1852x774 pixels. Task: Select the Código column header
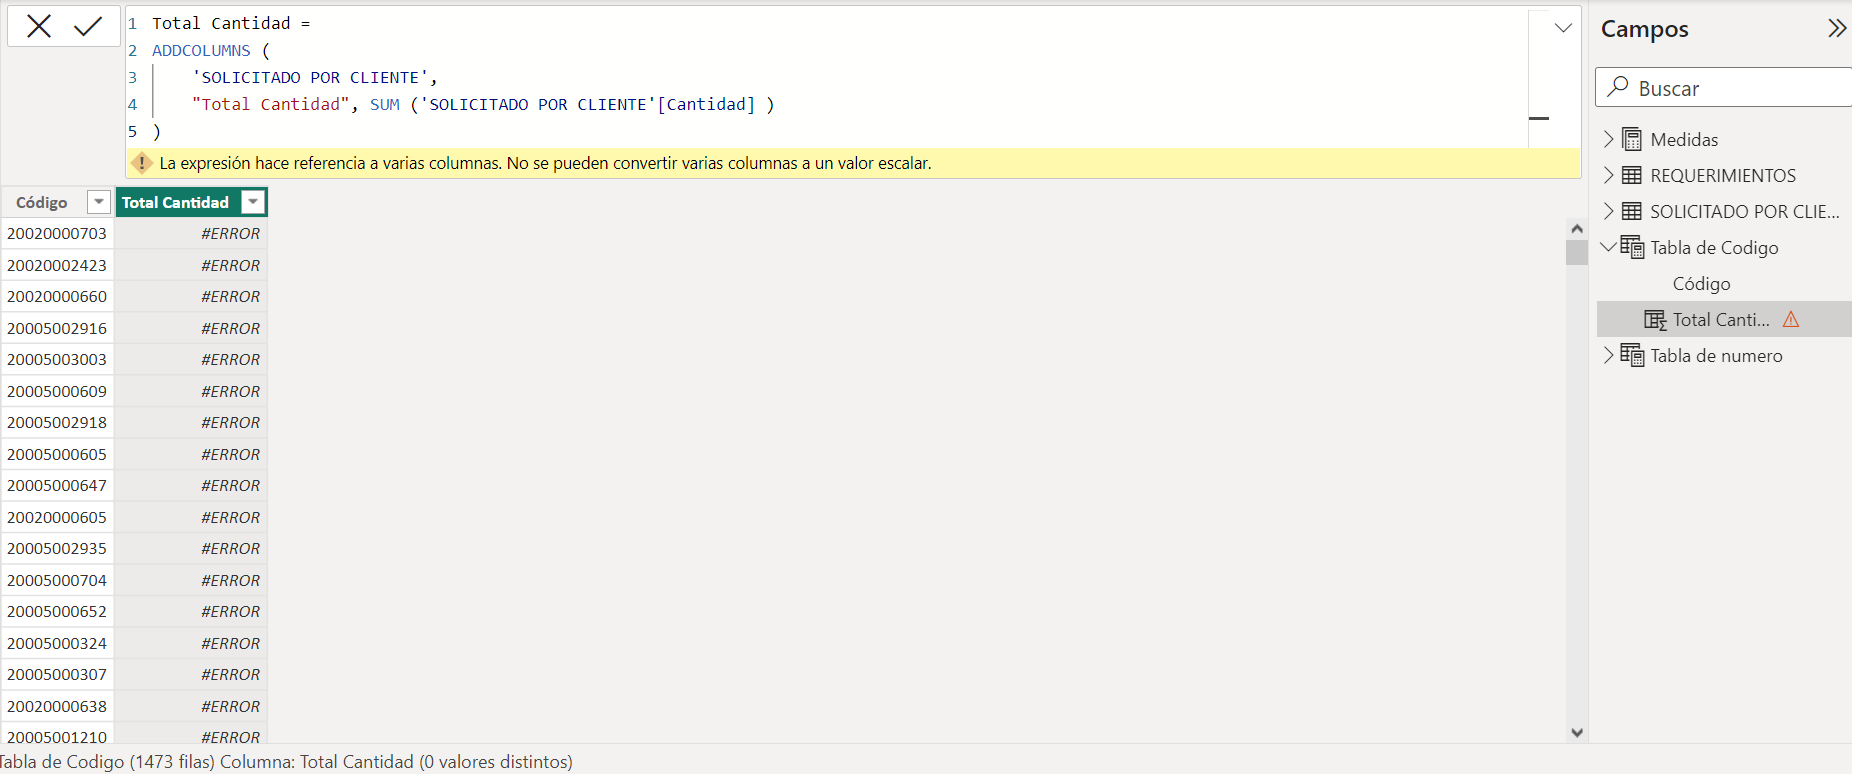coord(42,202)
